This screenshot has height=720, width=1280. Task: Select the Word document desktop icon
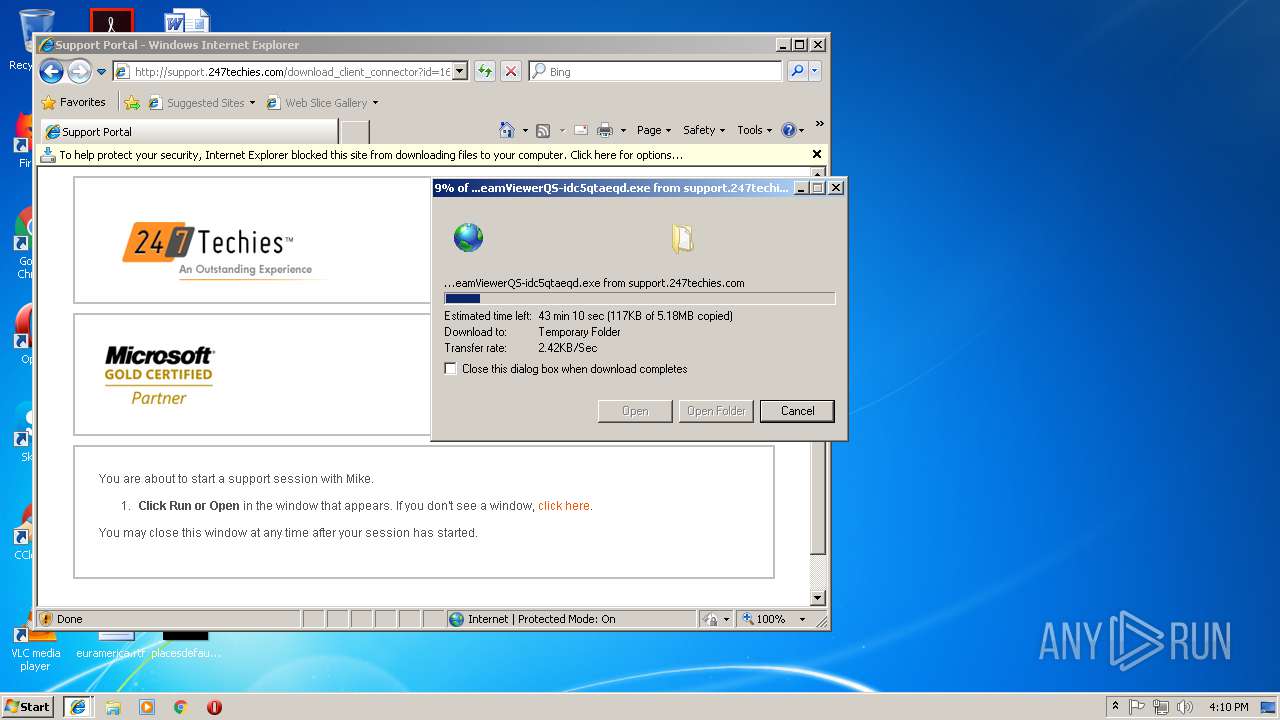[x=186, y=20]
